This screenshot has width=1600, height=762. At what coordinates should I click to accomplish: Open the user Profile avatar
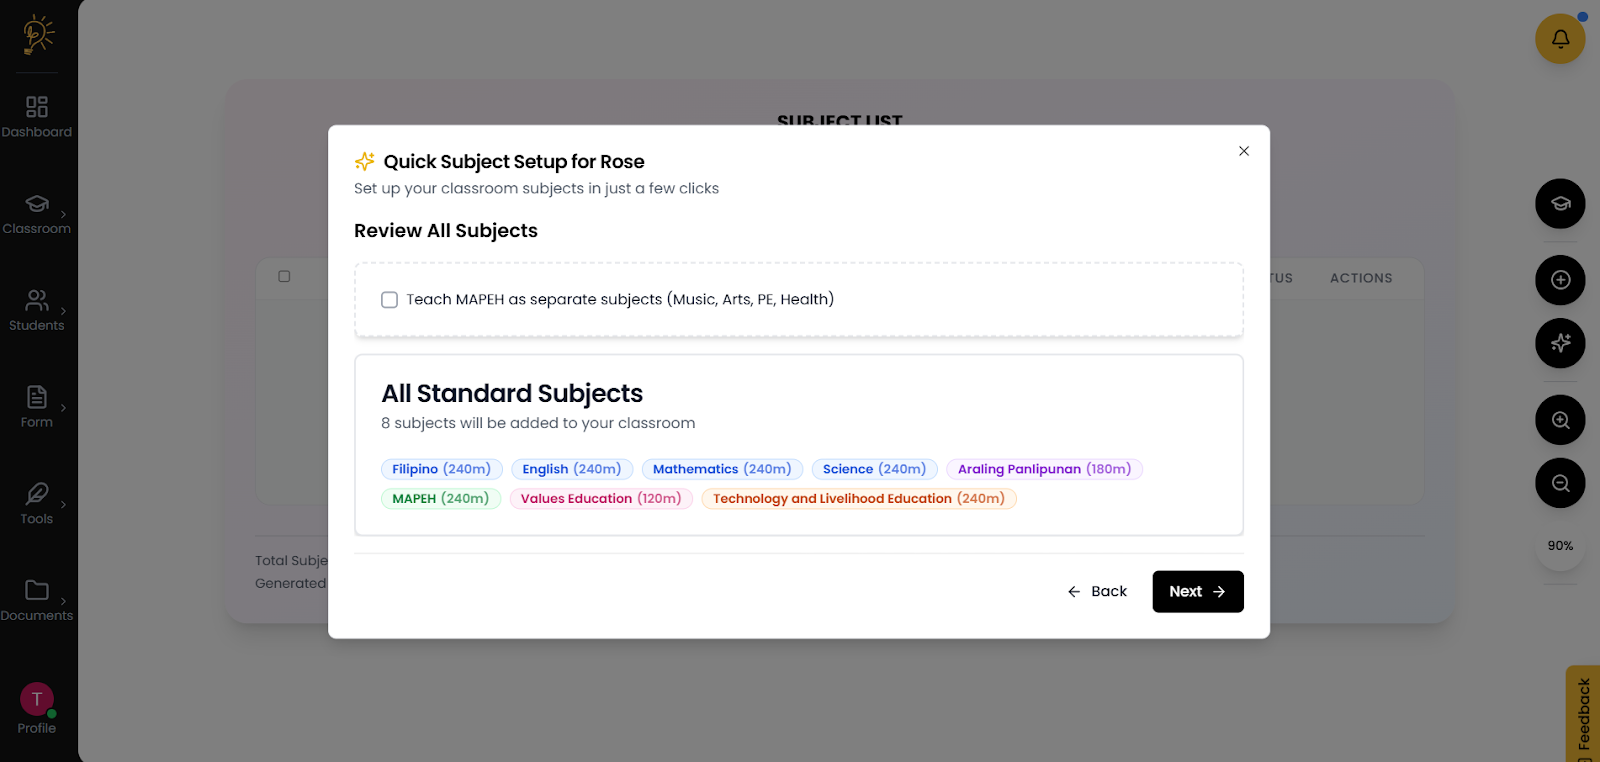pyautogui.click(x=37, y=700)
